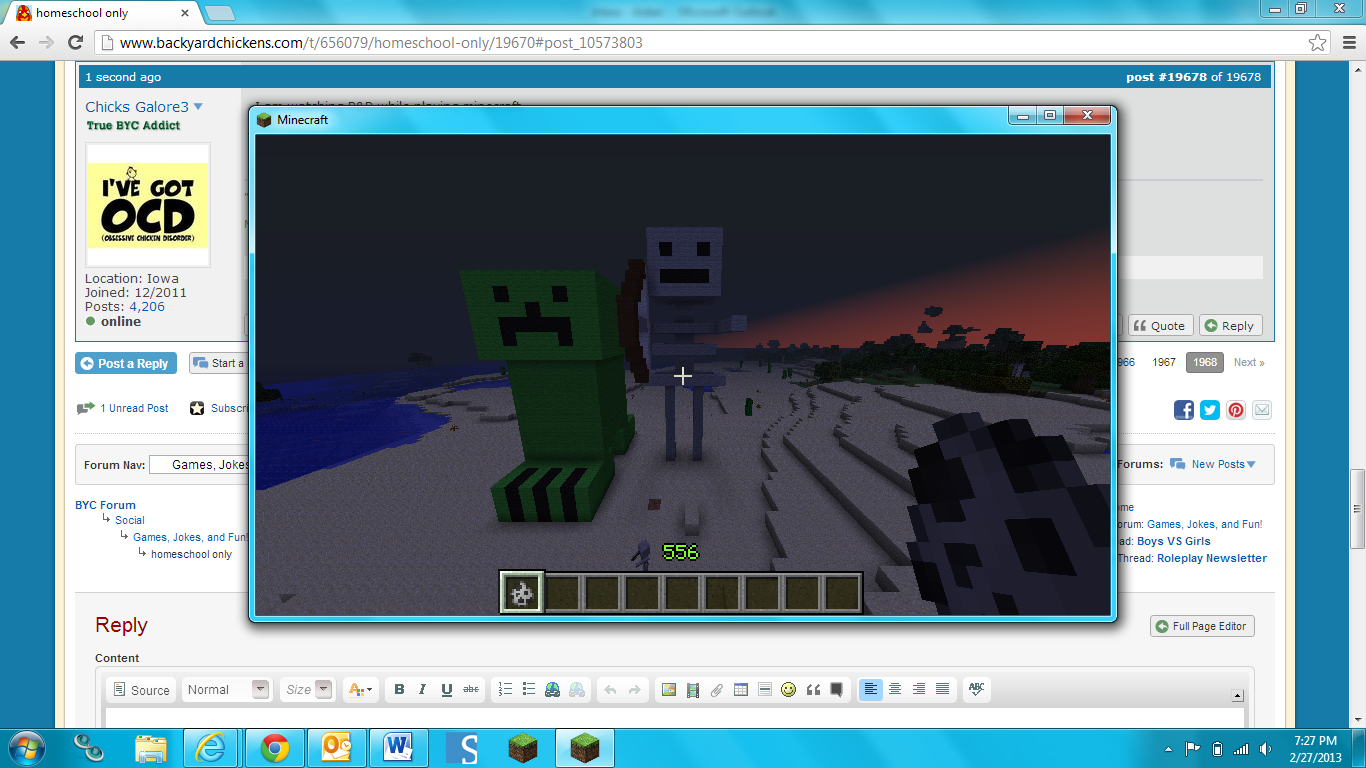The image size is (1366, 768).
Task: Toggle italic text formatting
Action: [x=422, y=689]
